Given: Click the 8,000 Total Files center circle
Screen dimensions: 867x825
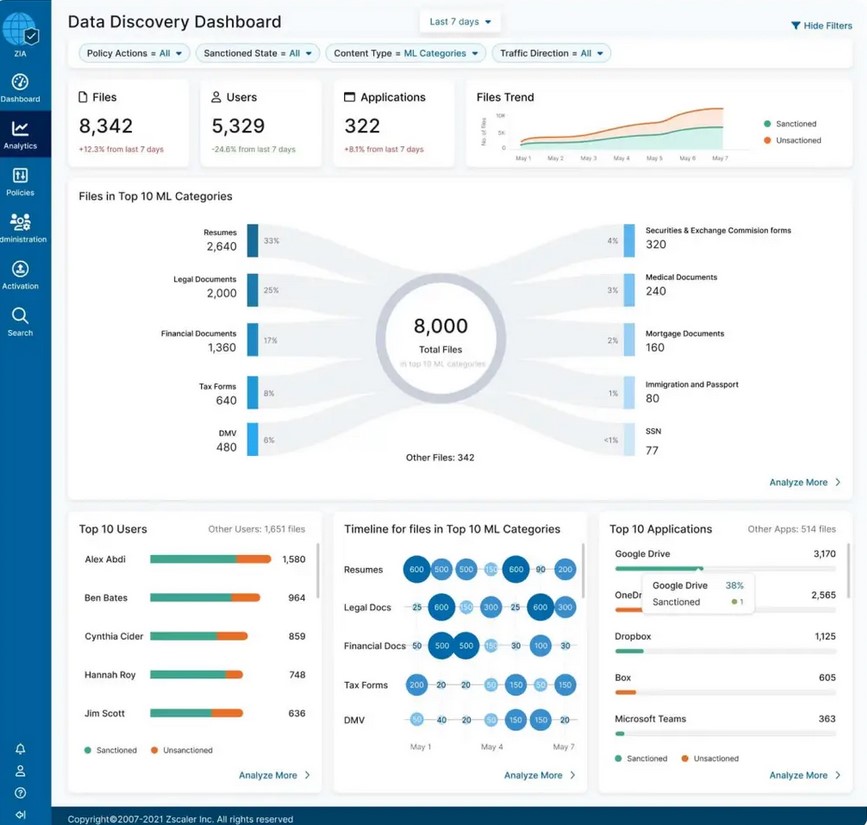Looking at the screenshot, I should (x=441, y=338).
